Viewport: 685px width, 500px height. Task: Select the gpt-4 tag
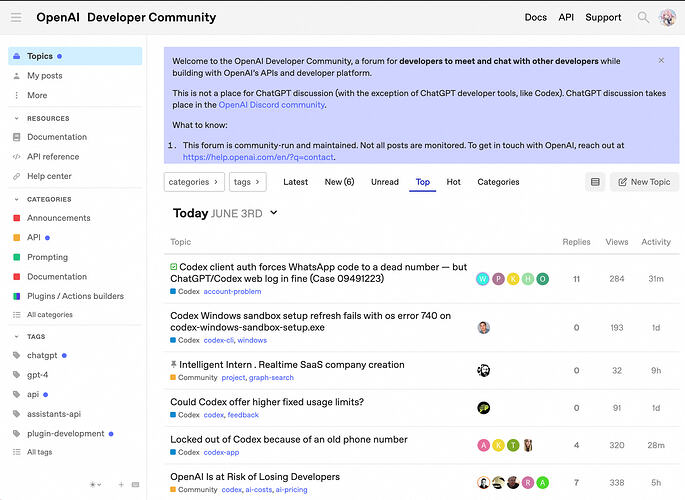(x=38, y=375)
